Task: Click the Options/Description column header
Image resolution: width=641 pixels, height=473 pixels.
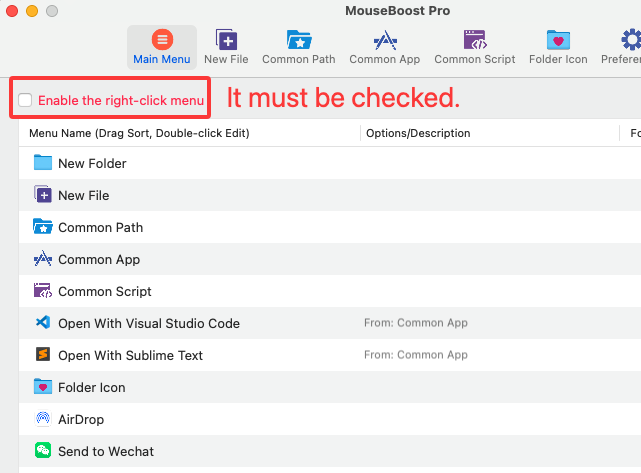Action: click(418, 133)
